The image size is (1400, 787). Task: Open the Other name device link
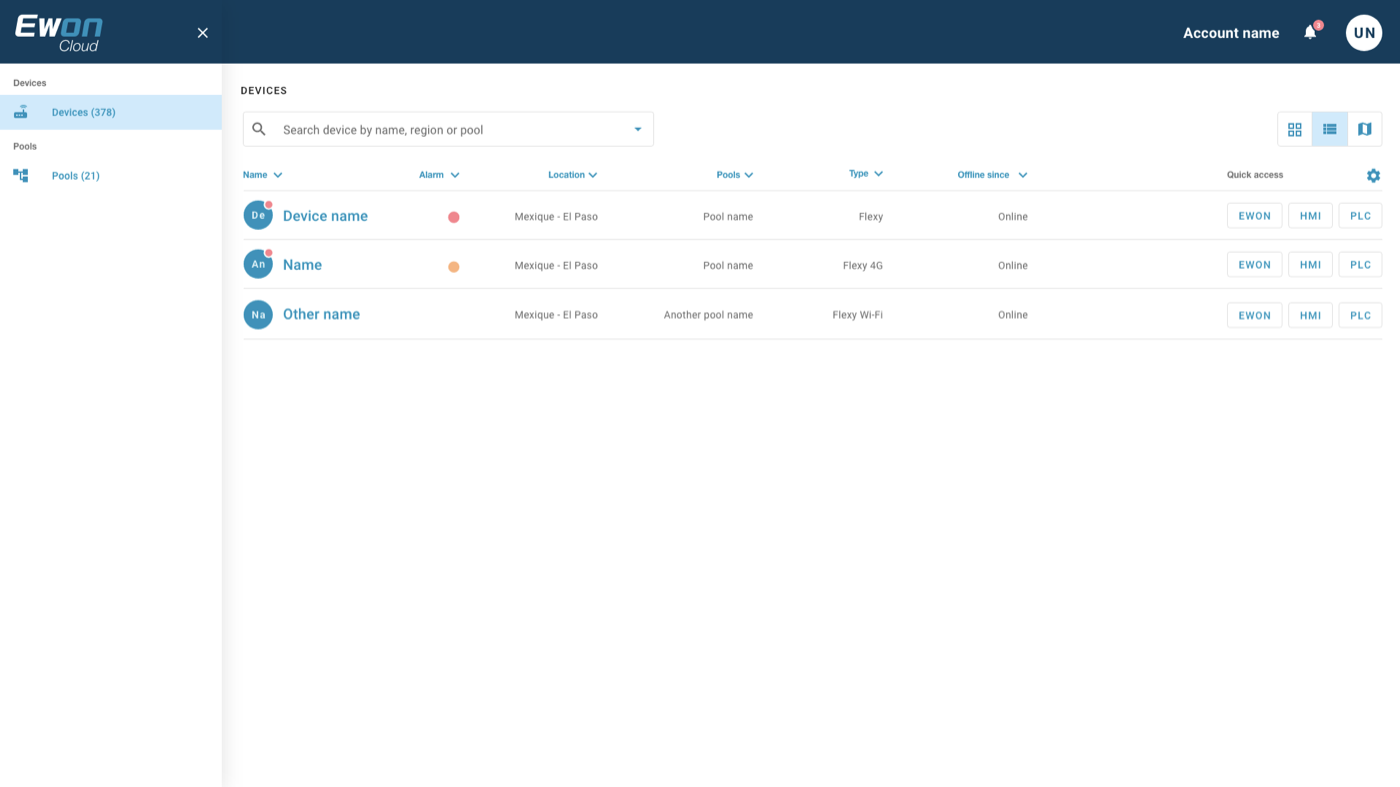coord(321,314)
